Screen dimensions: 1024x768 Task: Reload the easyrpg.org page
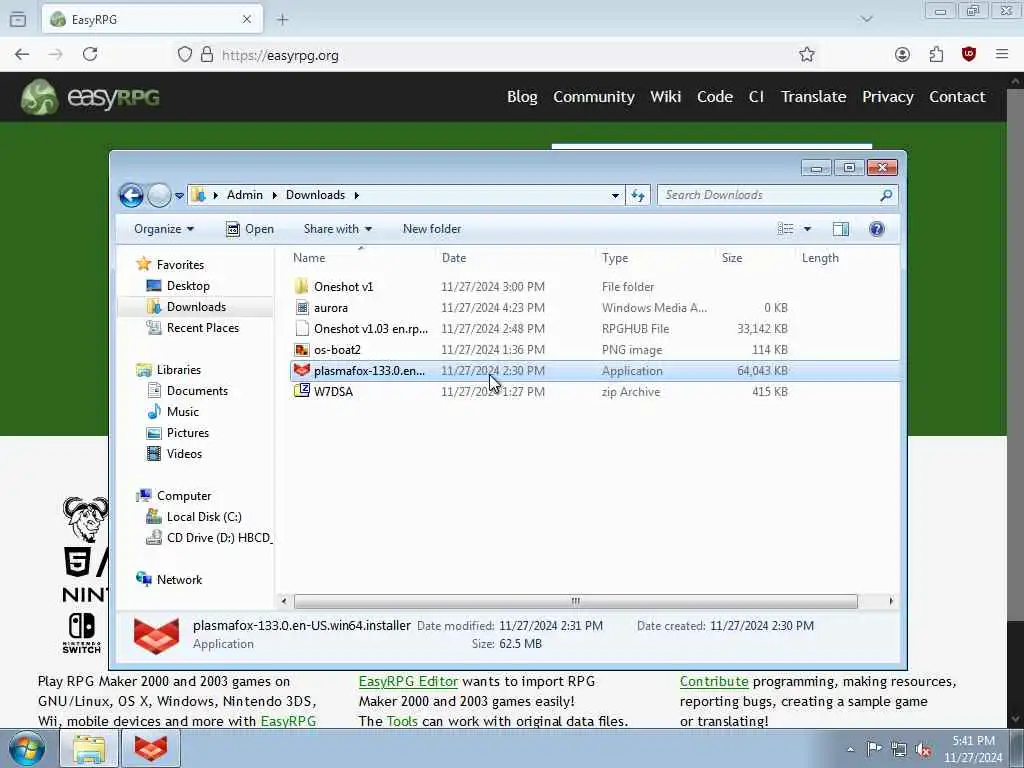(90, 55)
